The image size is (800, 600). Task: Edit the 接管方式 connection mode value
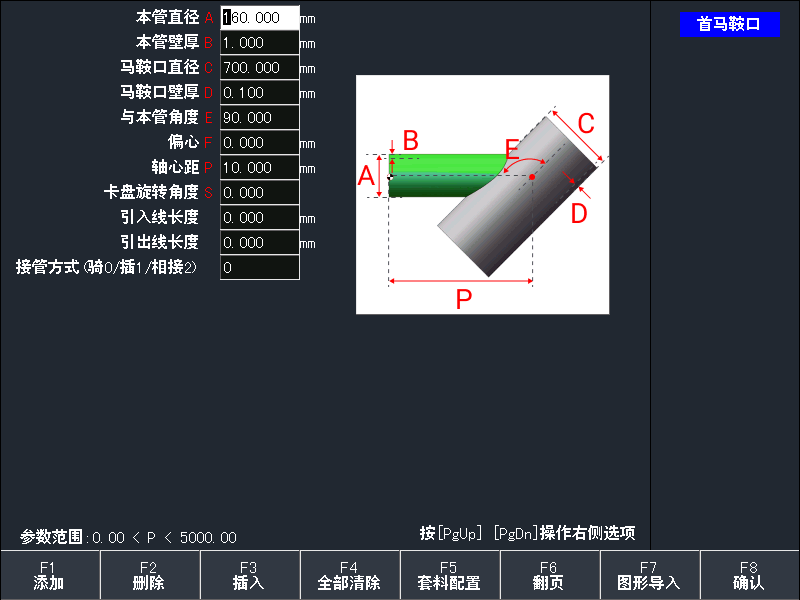coord(258,267)
